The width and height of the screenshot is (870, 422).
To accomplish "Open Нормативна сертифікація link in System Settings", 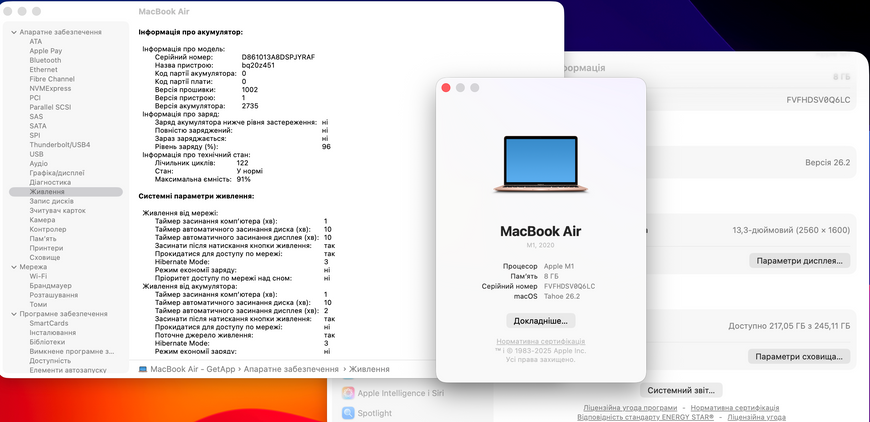I will coord(735,408).
